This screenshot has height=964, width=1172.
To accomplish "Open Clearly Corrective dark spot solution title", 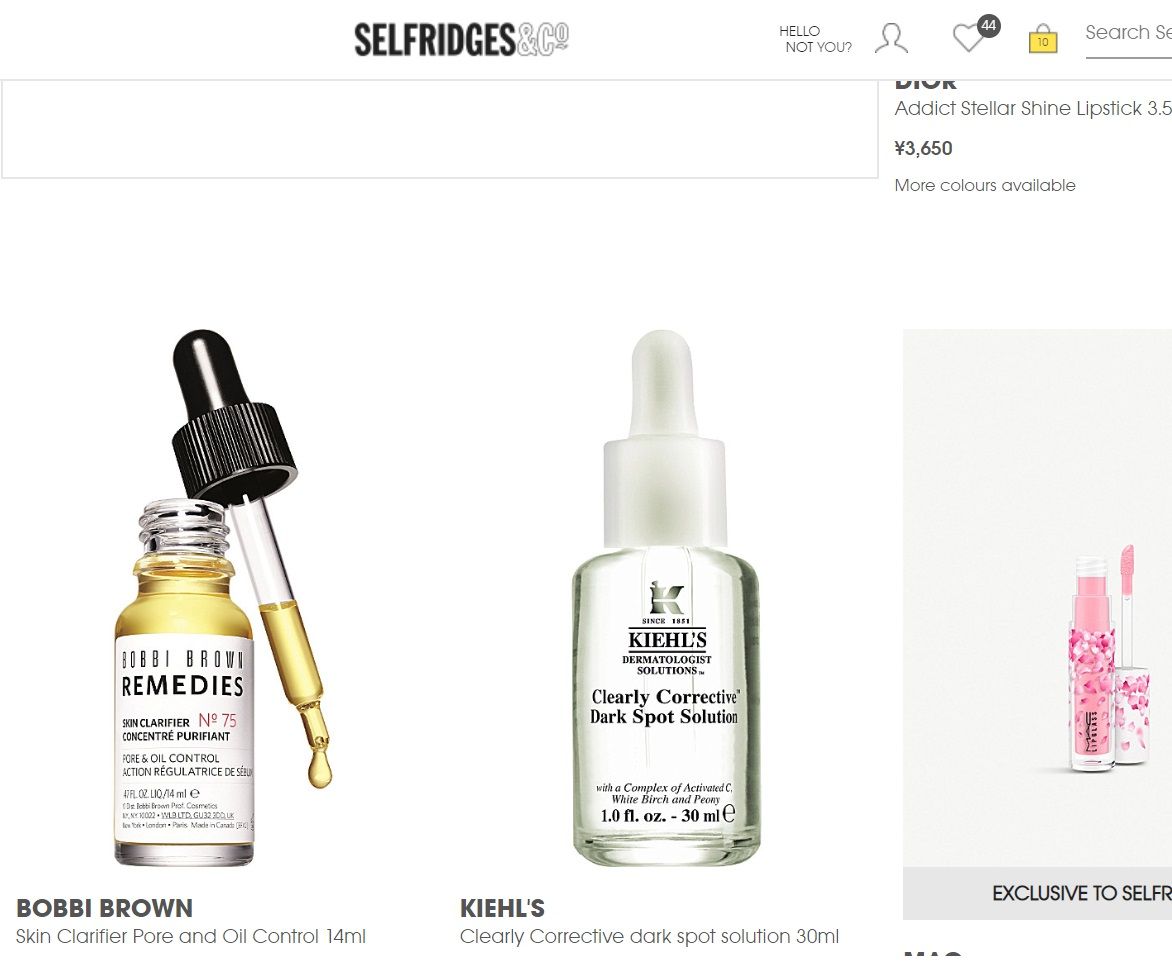I will tap(649, 937).
